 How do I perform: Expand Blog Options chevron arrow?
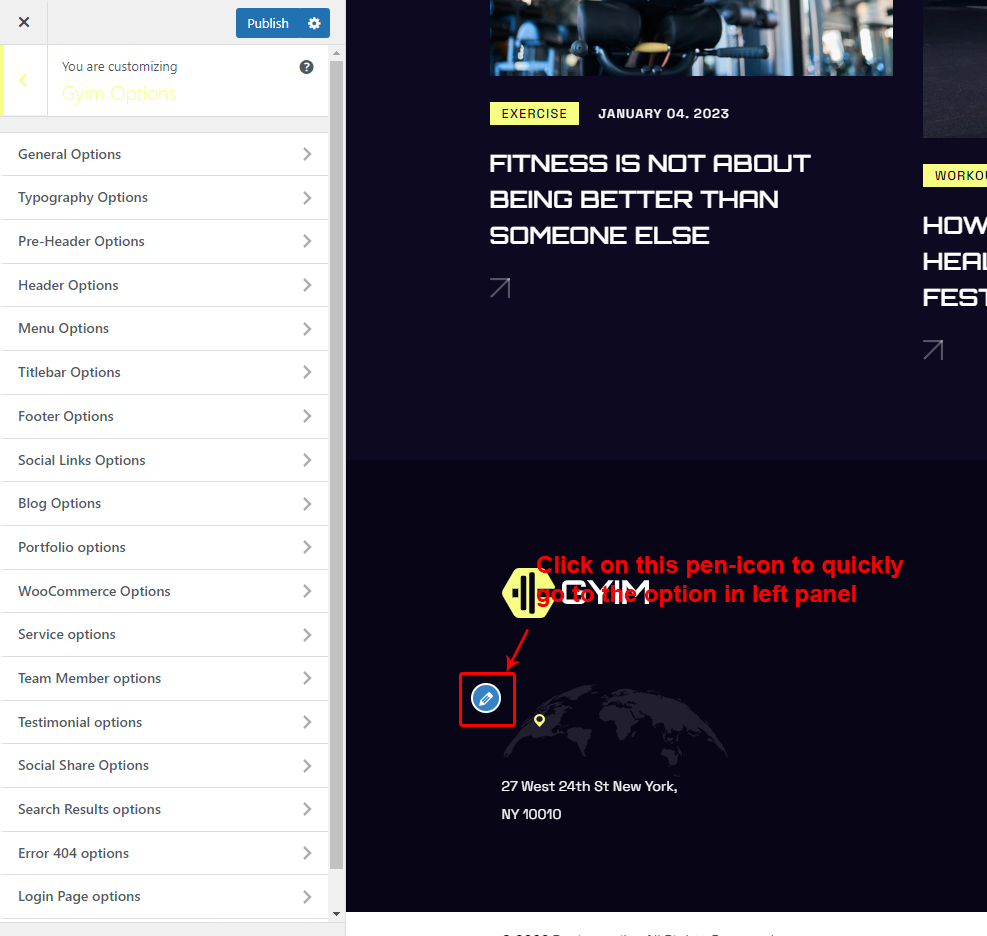tap(307, 504)
